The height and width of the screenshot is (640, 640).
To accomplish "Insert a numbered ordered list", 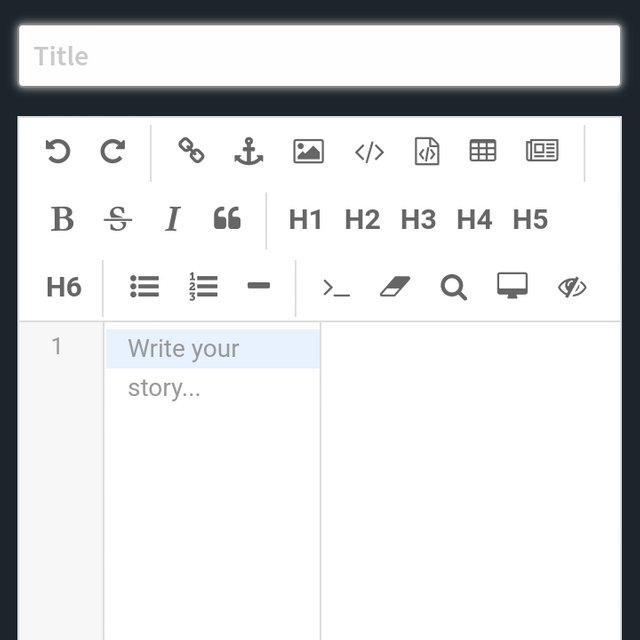I will 202,287.
